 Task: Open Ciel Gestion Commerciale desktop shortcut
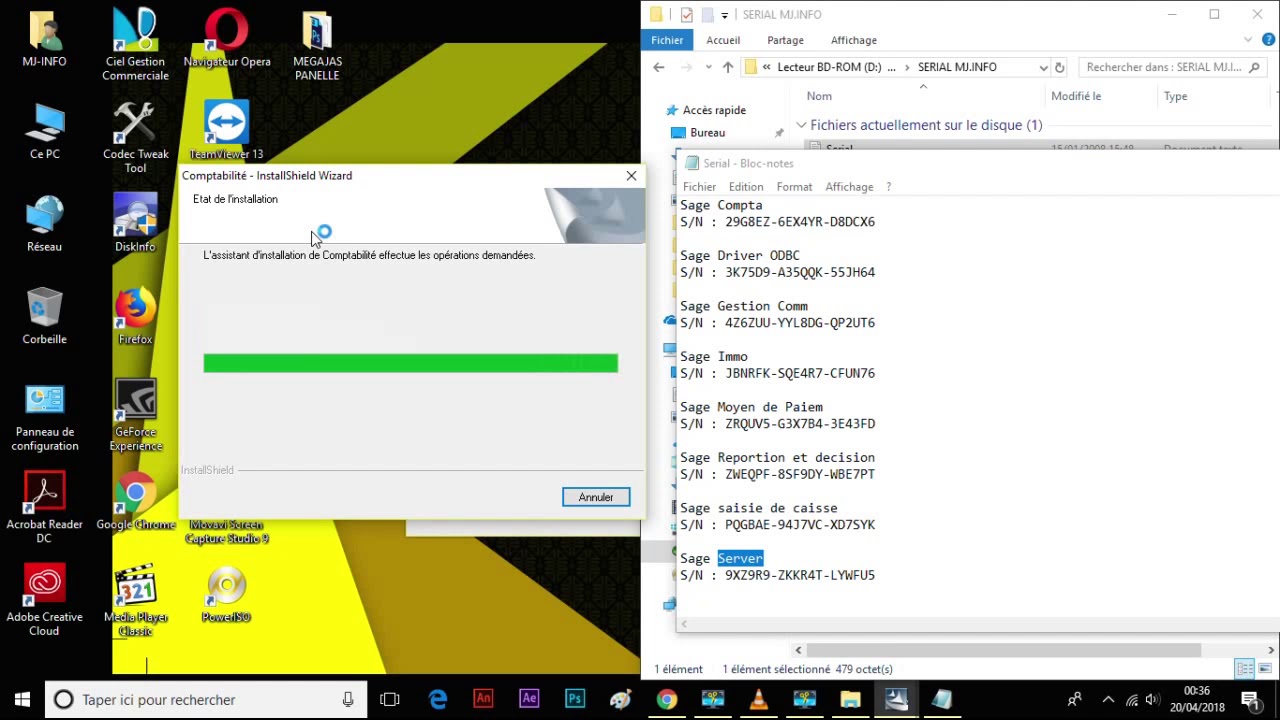[135, 45]
